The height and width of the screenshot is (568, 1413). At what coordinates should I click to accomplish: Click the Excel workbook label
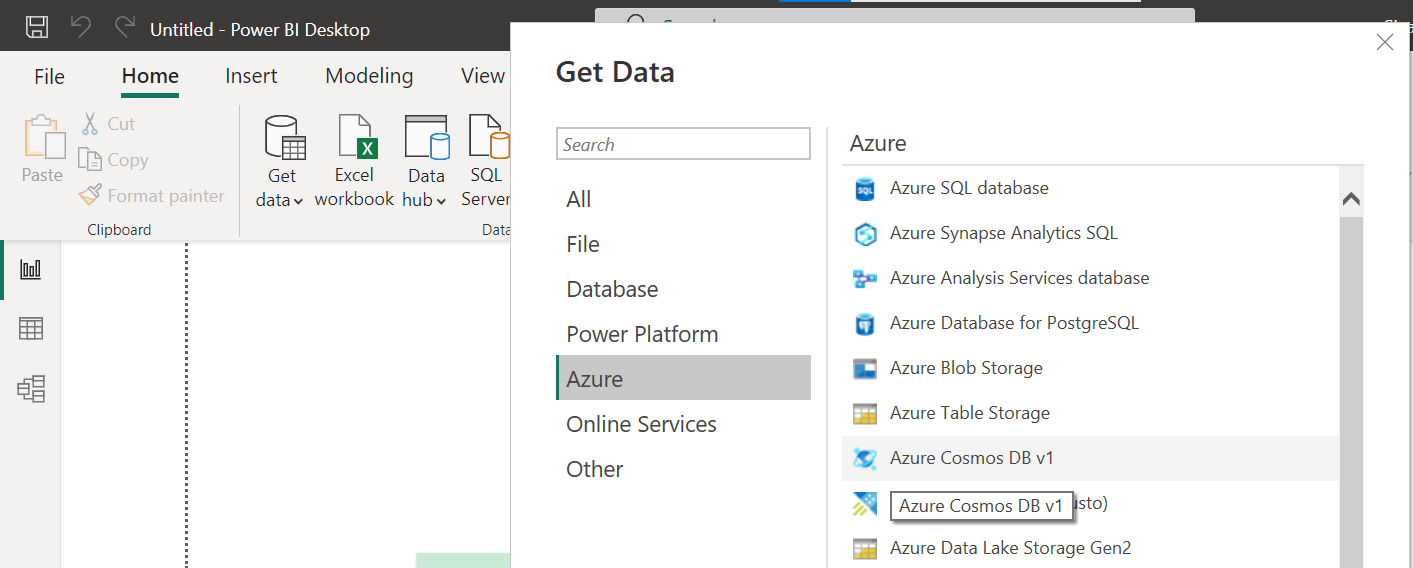pos(354,187)
